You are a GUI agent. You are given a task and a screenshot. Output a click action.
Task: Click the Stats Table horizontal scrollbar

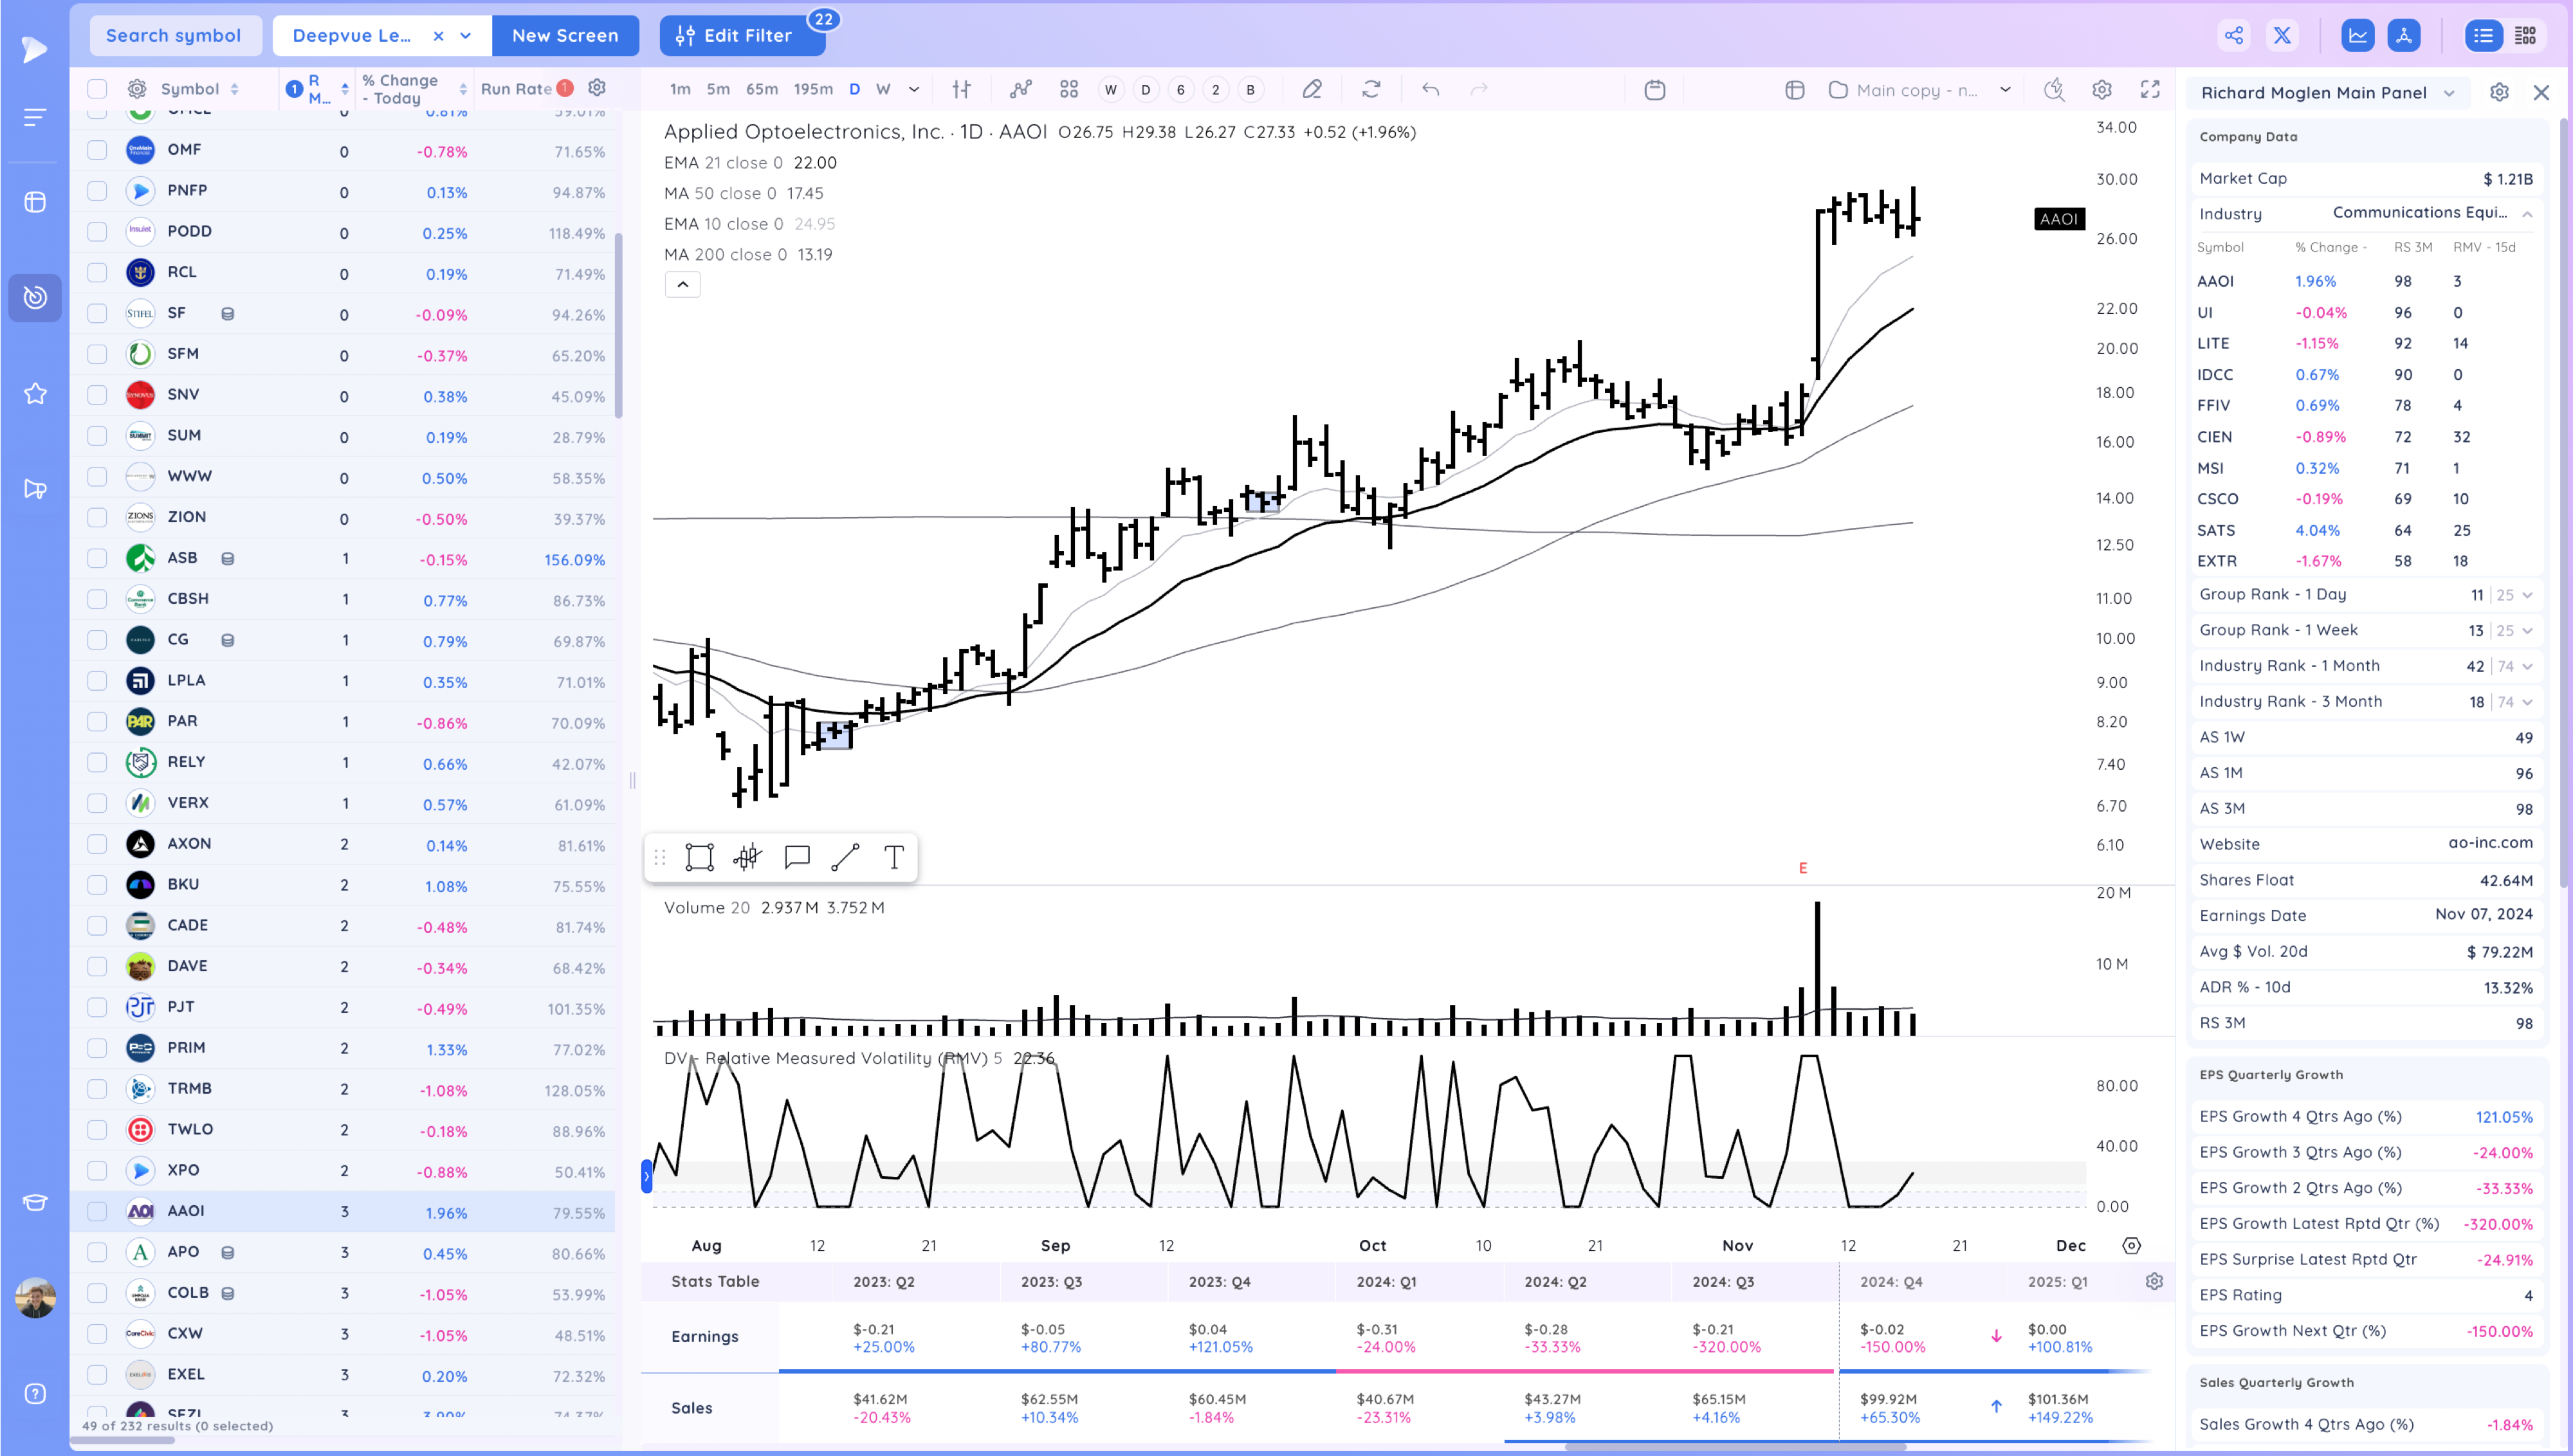click(x=1735, y=1447)
